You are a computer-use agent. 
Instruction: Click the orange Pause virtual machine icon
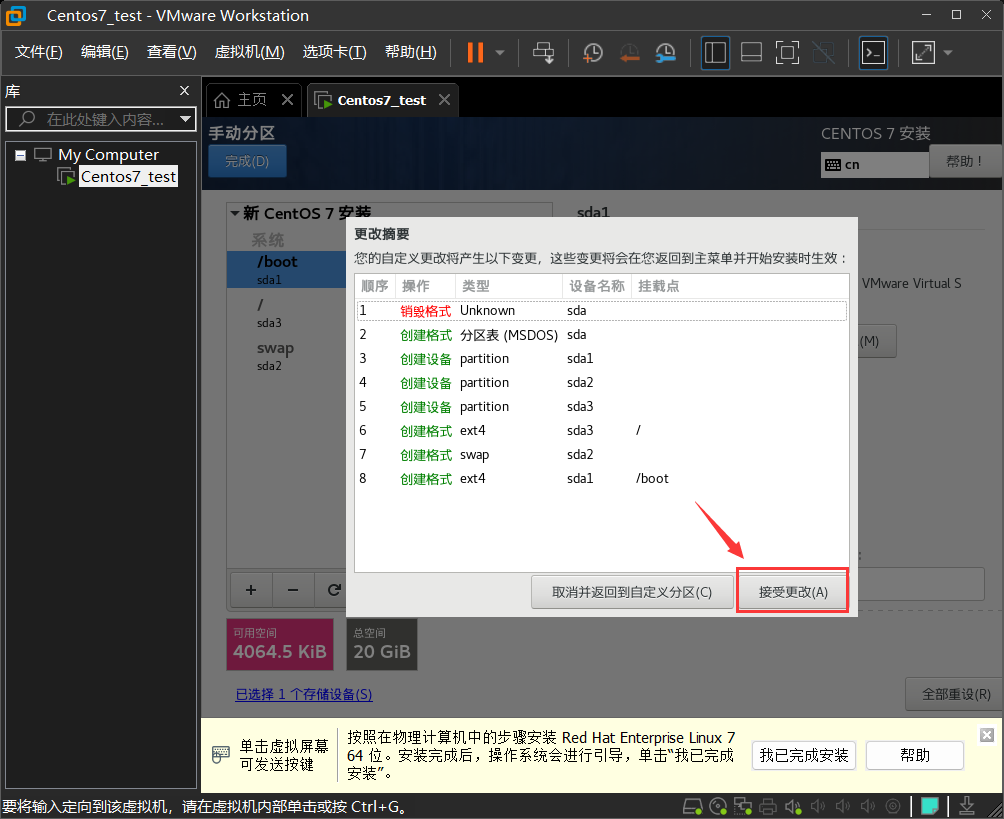coord(475,53)
